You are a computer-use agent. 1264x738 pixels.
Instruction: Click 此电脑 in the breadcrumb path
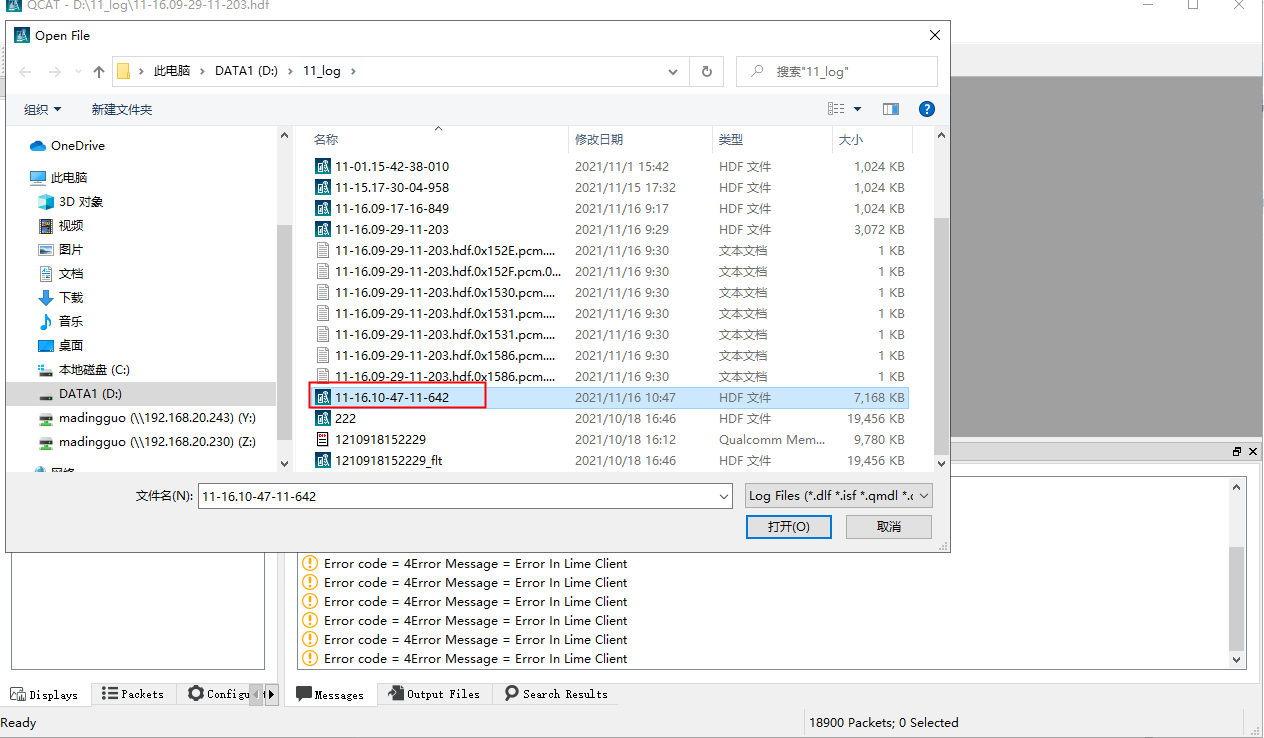tap(171, 71)
